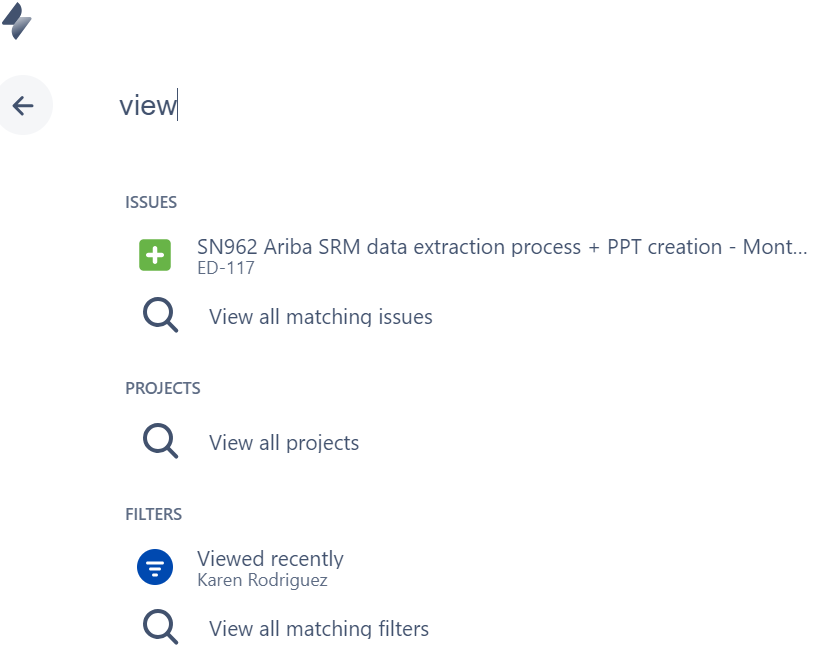830x662 pixels.
Task: Select View all matching filters
Action: 318,629
